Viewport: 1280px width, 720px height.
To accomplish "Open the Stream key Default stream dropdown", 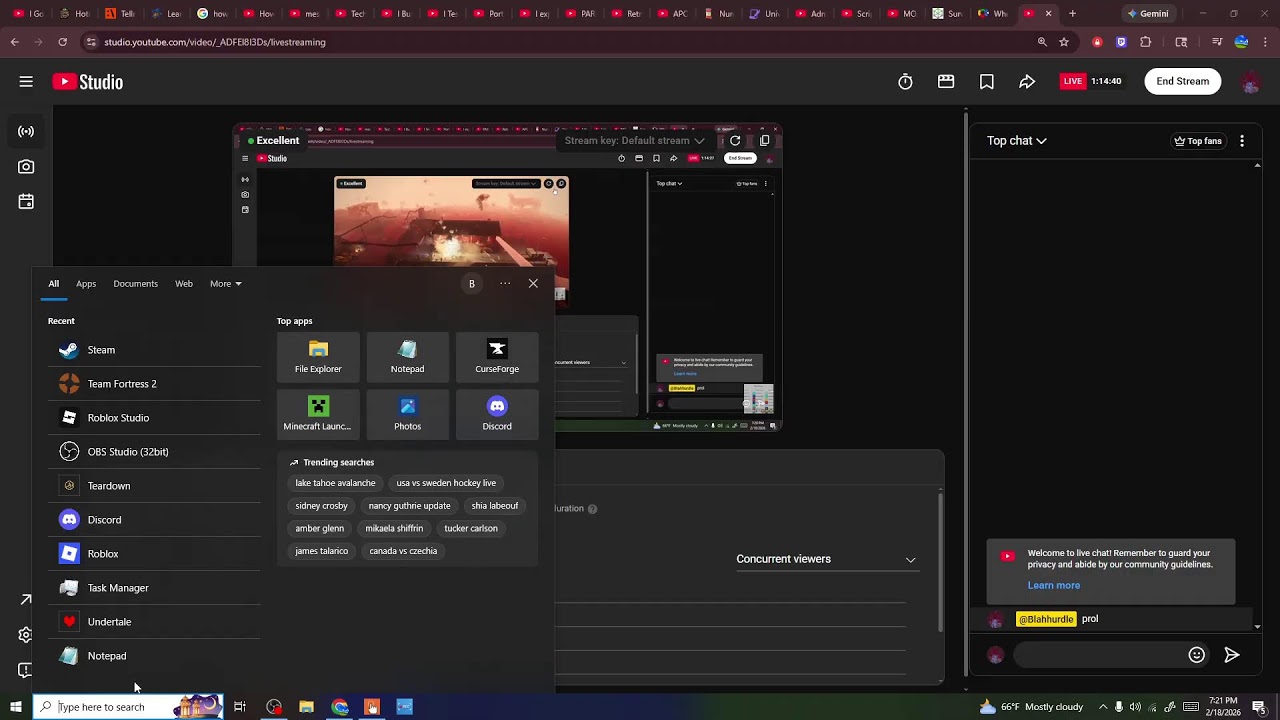I will click(634, 141).
